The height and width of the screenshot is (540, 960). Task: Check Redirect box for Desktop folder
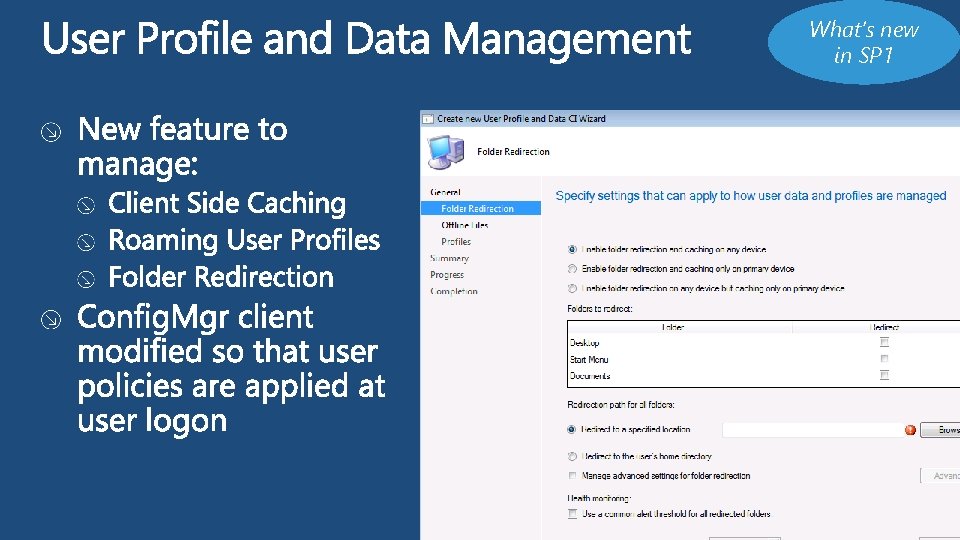click(x=884, y=342)
